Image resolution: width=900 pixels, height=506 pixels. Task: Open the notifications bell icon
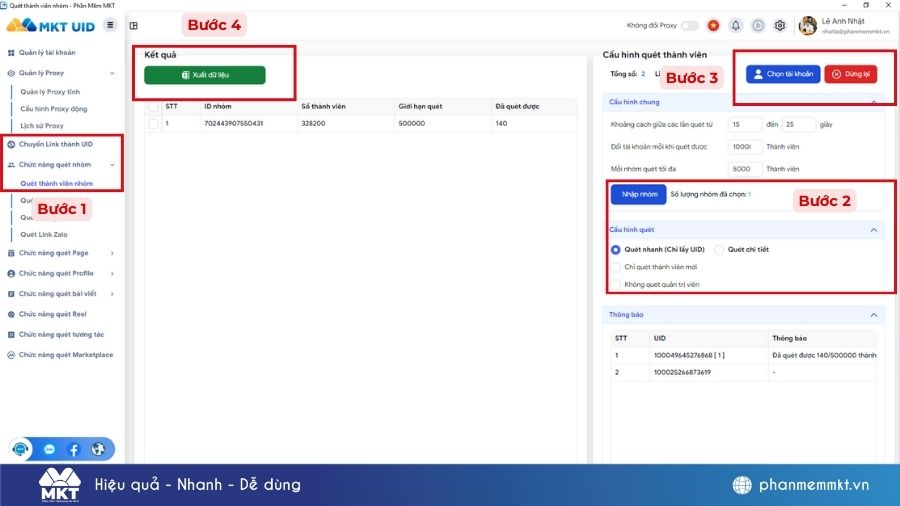735,26
